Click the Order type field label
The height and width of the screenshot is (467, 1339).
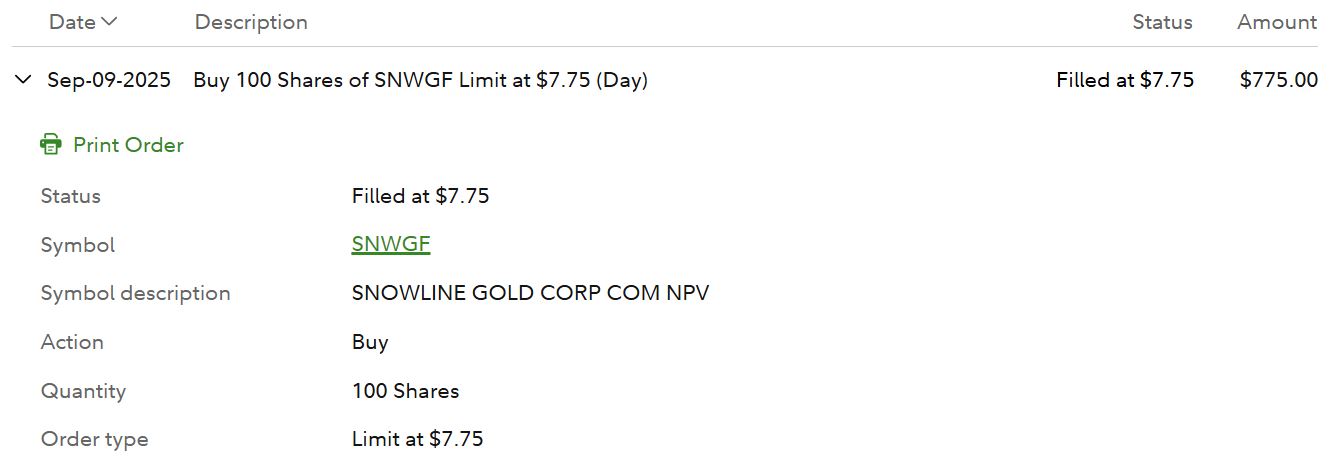click(94, 439)
